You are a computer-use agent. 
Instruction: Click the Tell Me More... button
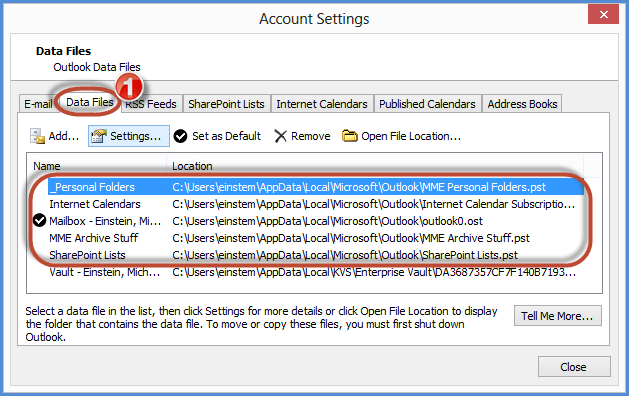click(x=558, y=316)
